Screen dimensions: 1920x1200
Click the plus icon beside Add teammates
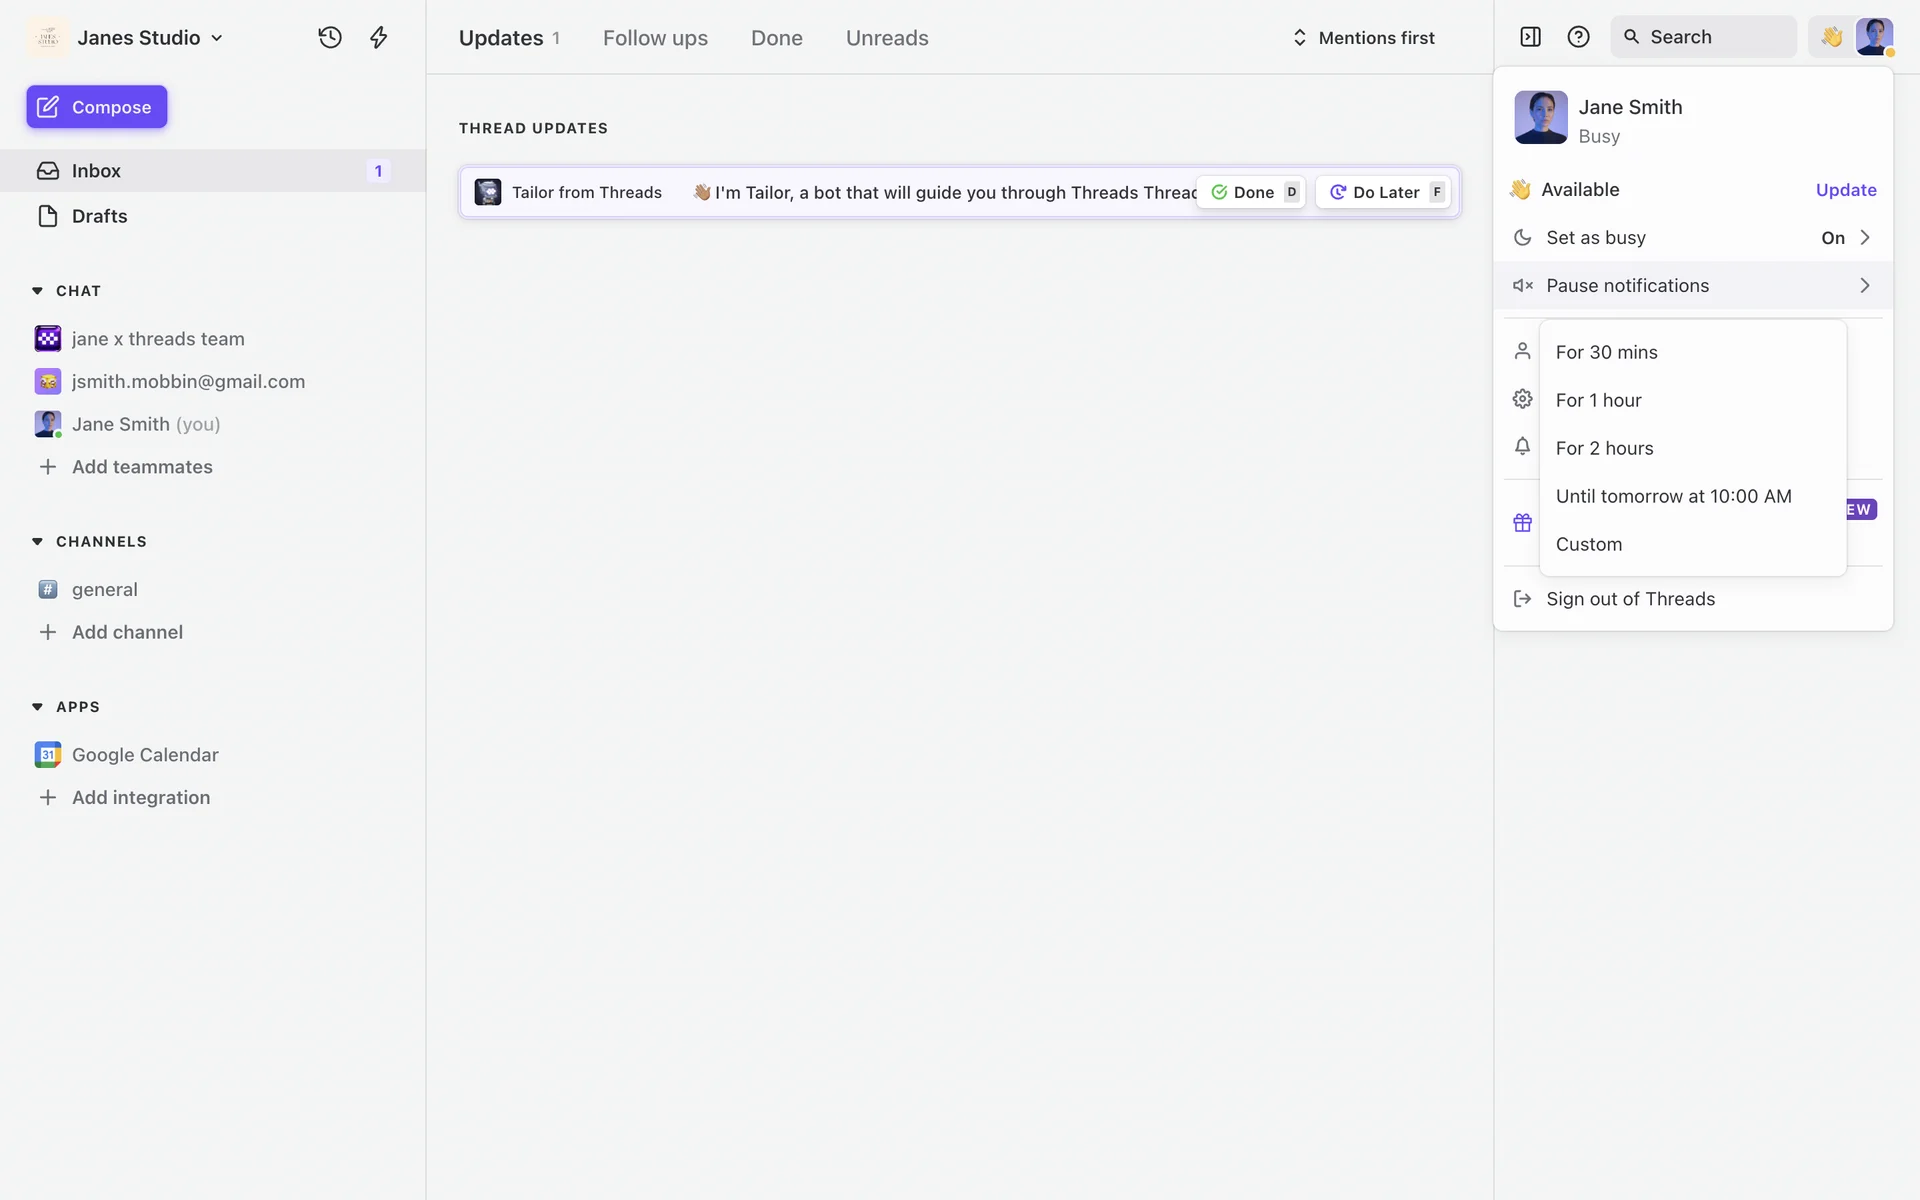[47, 467]
